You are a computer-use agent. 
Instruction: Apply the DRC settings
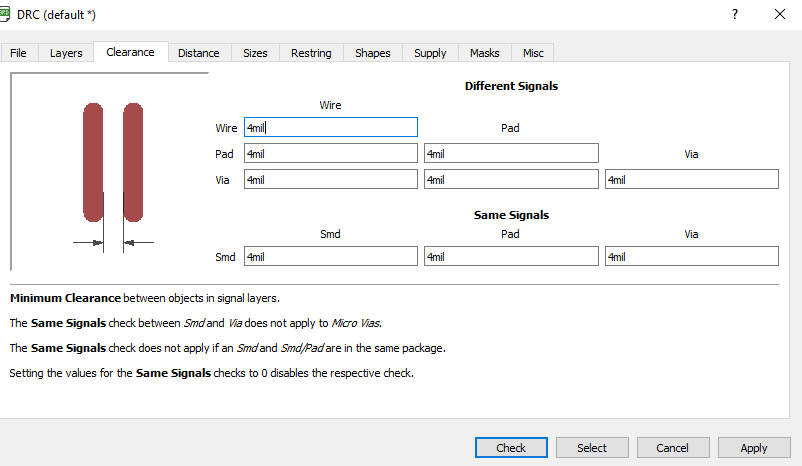coord(754,448)
